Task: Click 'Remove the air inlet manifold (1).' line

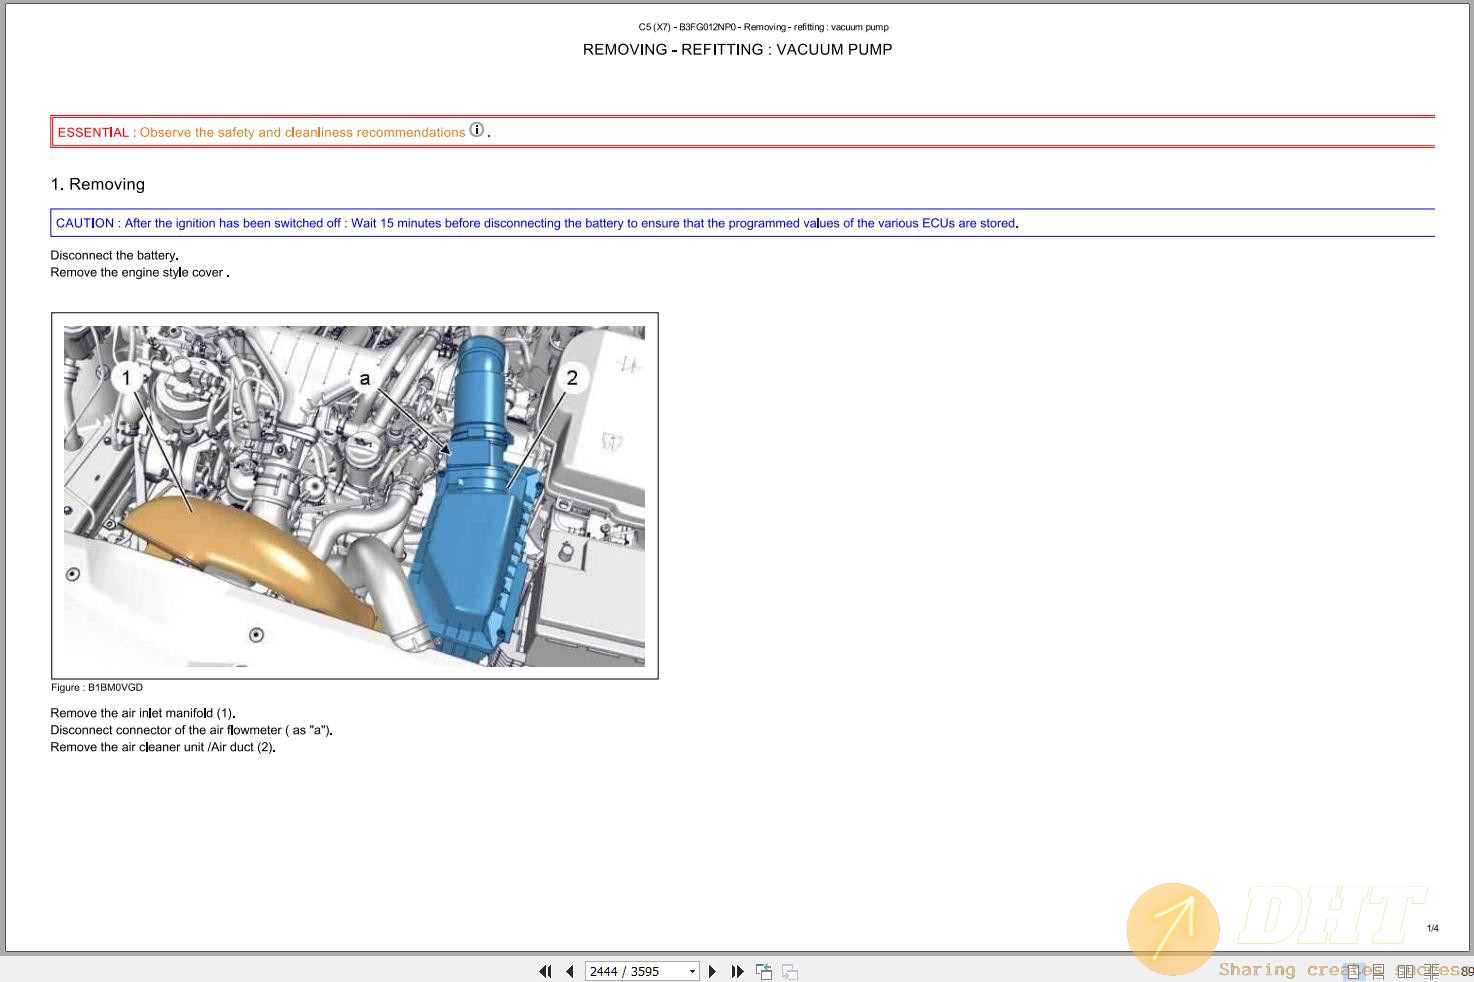Action: (x=143, y=713)
